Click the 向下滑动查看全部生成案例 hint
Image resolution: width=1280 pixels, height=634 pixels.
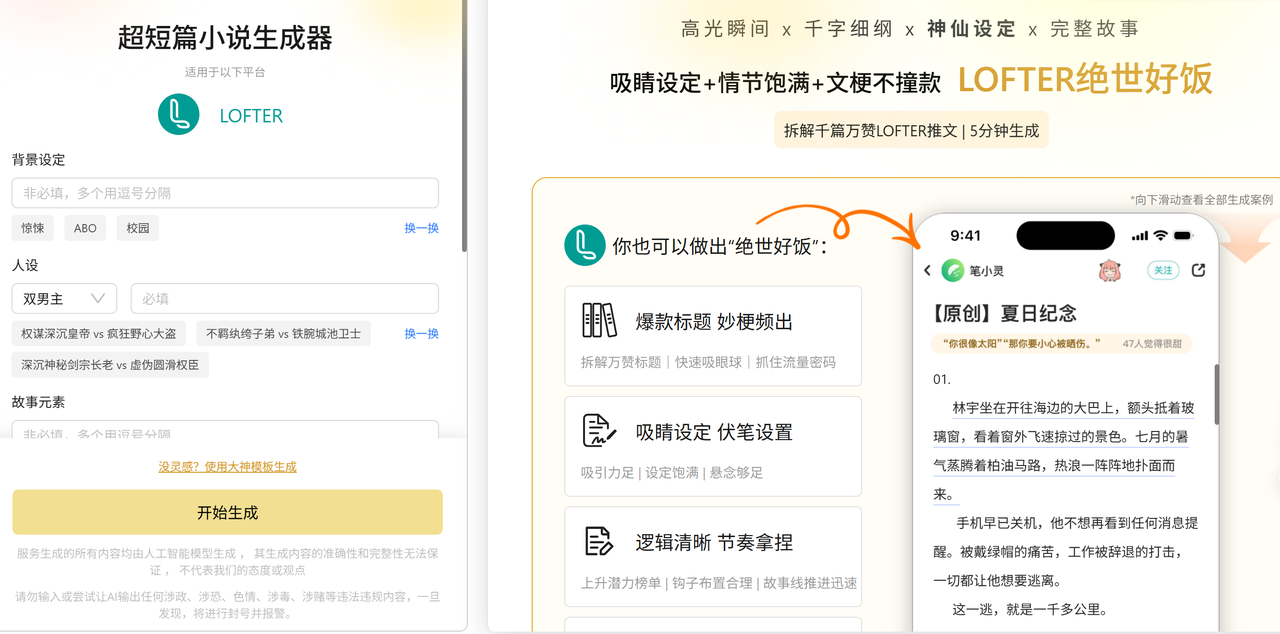point(1202,199)
